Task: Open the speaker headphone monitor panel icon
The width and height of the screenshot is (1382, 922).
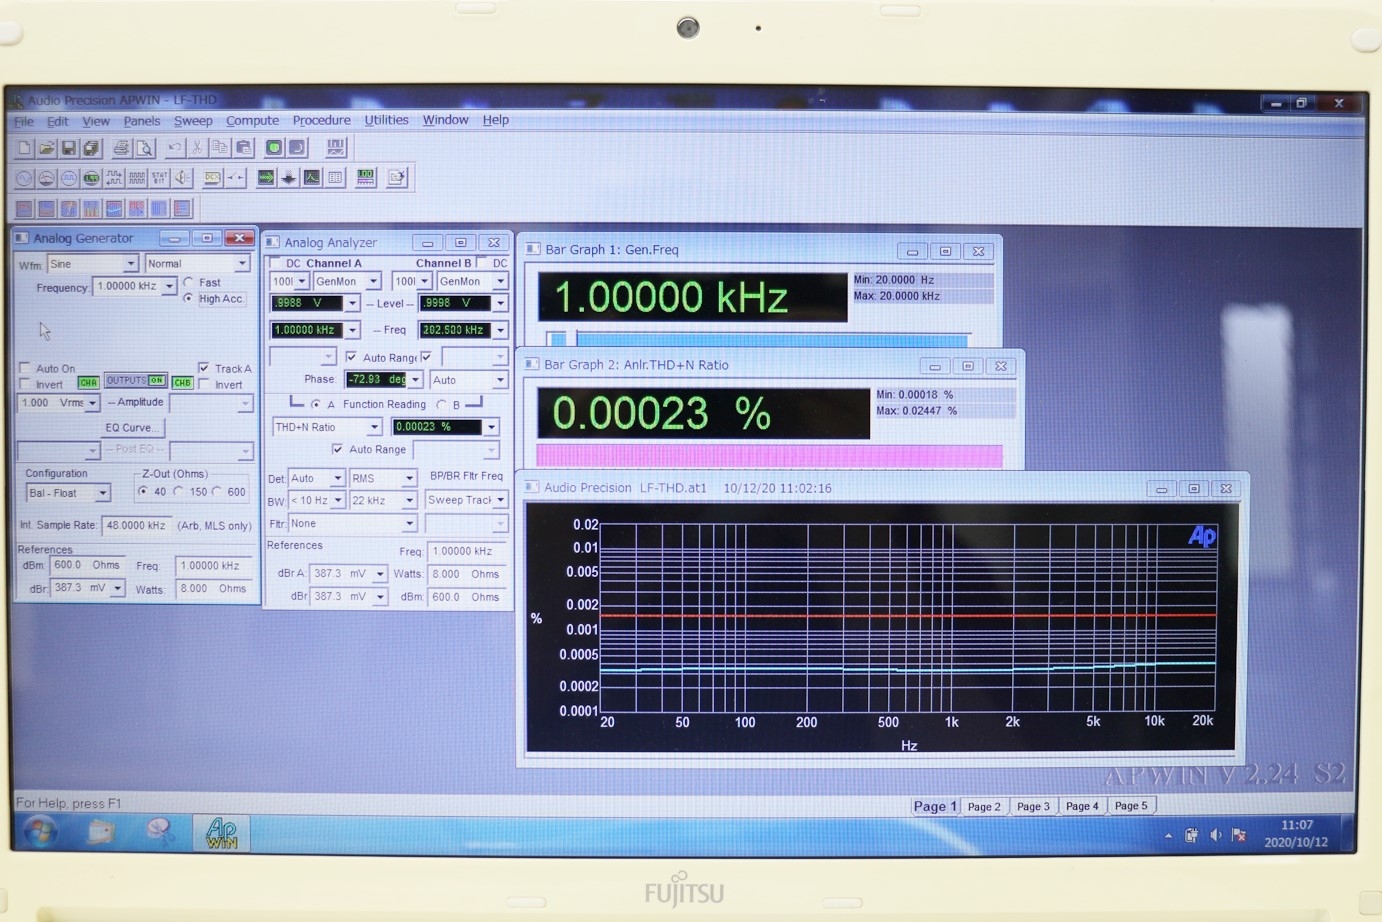Action: (x=182, y=178)
